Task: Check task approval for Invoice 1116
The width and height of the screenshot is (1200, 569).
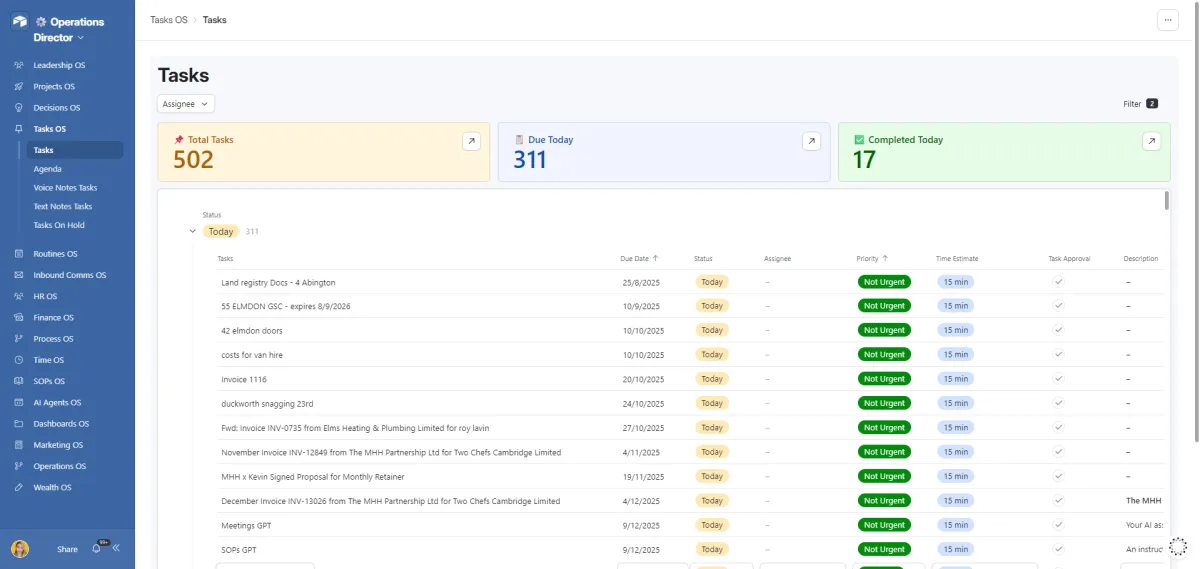Action: (1058, 379)
